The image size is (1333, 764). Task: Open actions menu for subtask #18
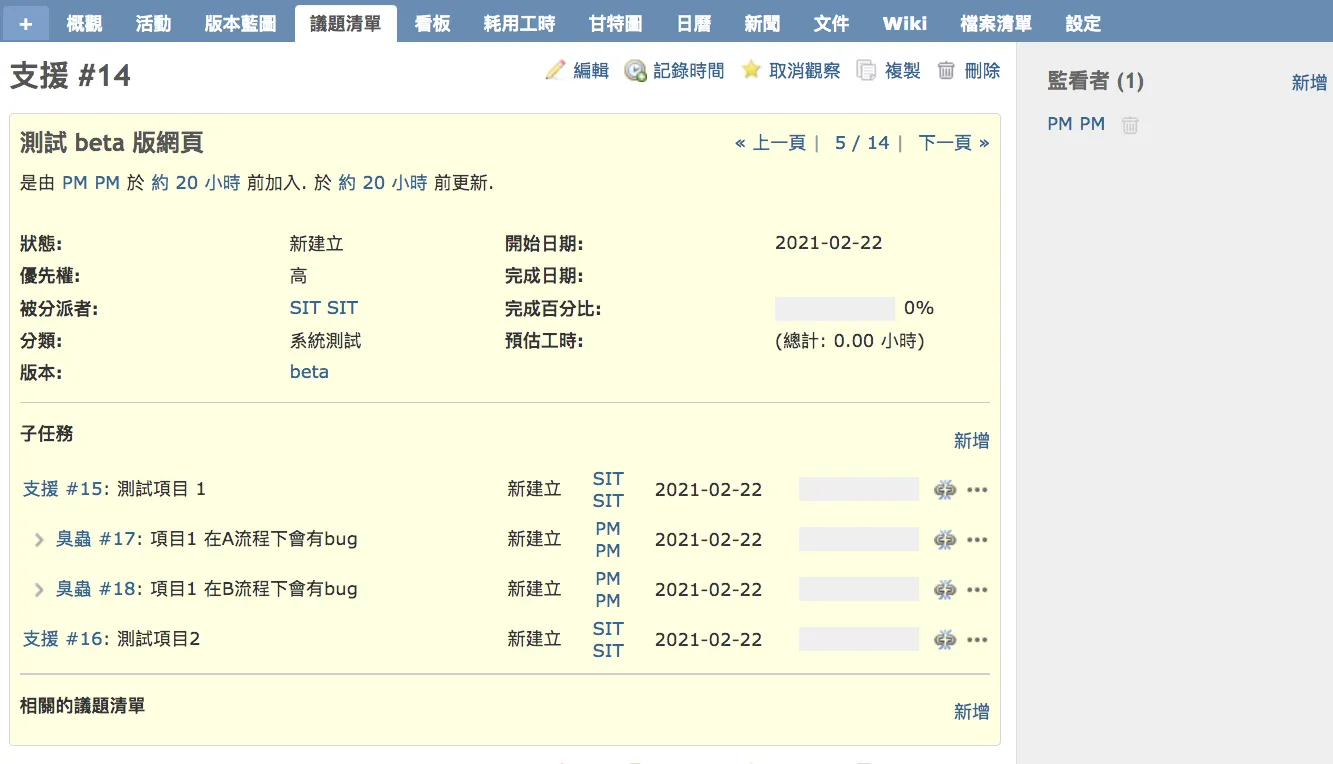click(x=977, y=590)
